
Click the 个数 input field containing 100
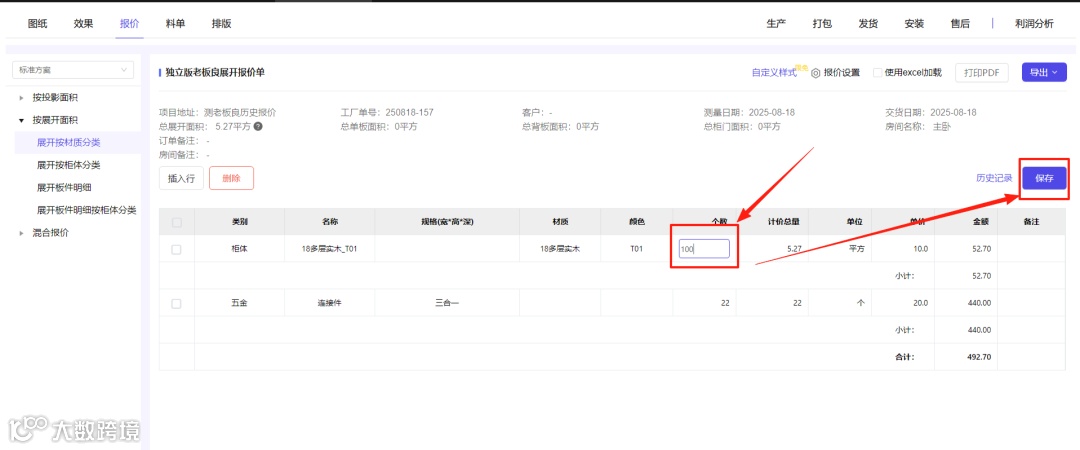pos(704,249)
